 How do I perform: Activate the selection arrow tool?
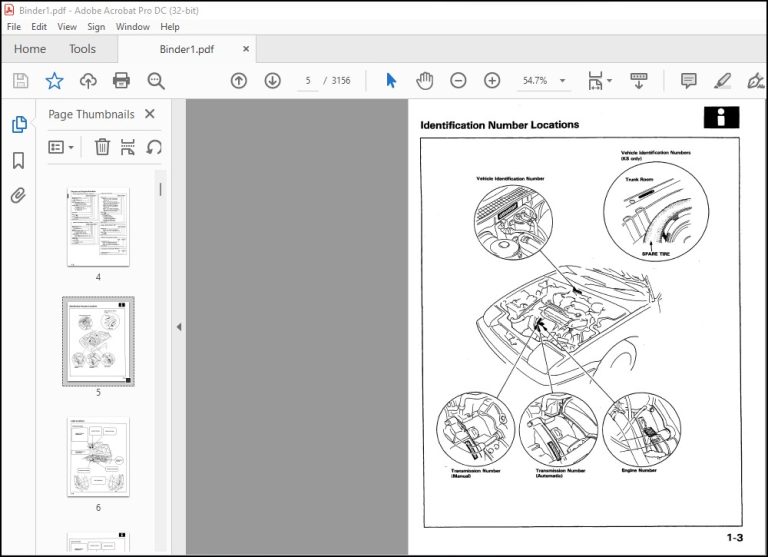tap(391, 80)
